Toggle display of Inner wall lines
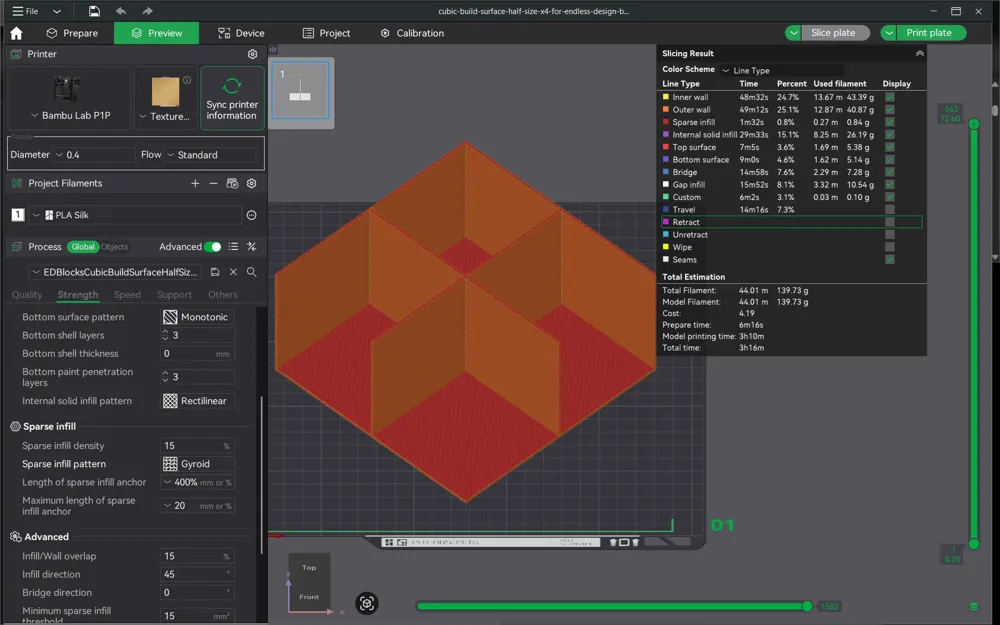Viewport: 1000px width, 625px height. 889,98
